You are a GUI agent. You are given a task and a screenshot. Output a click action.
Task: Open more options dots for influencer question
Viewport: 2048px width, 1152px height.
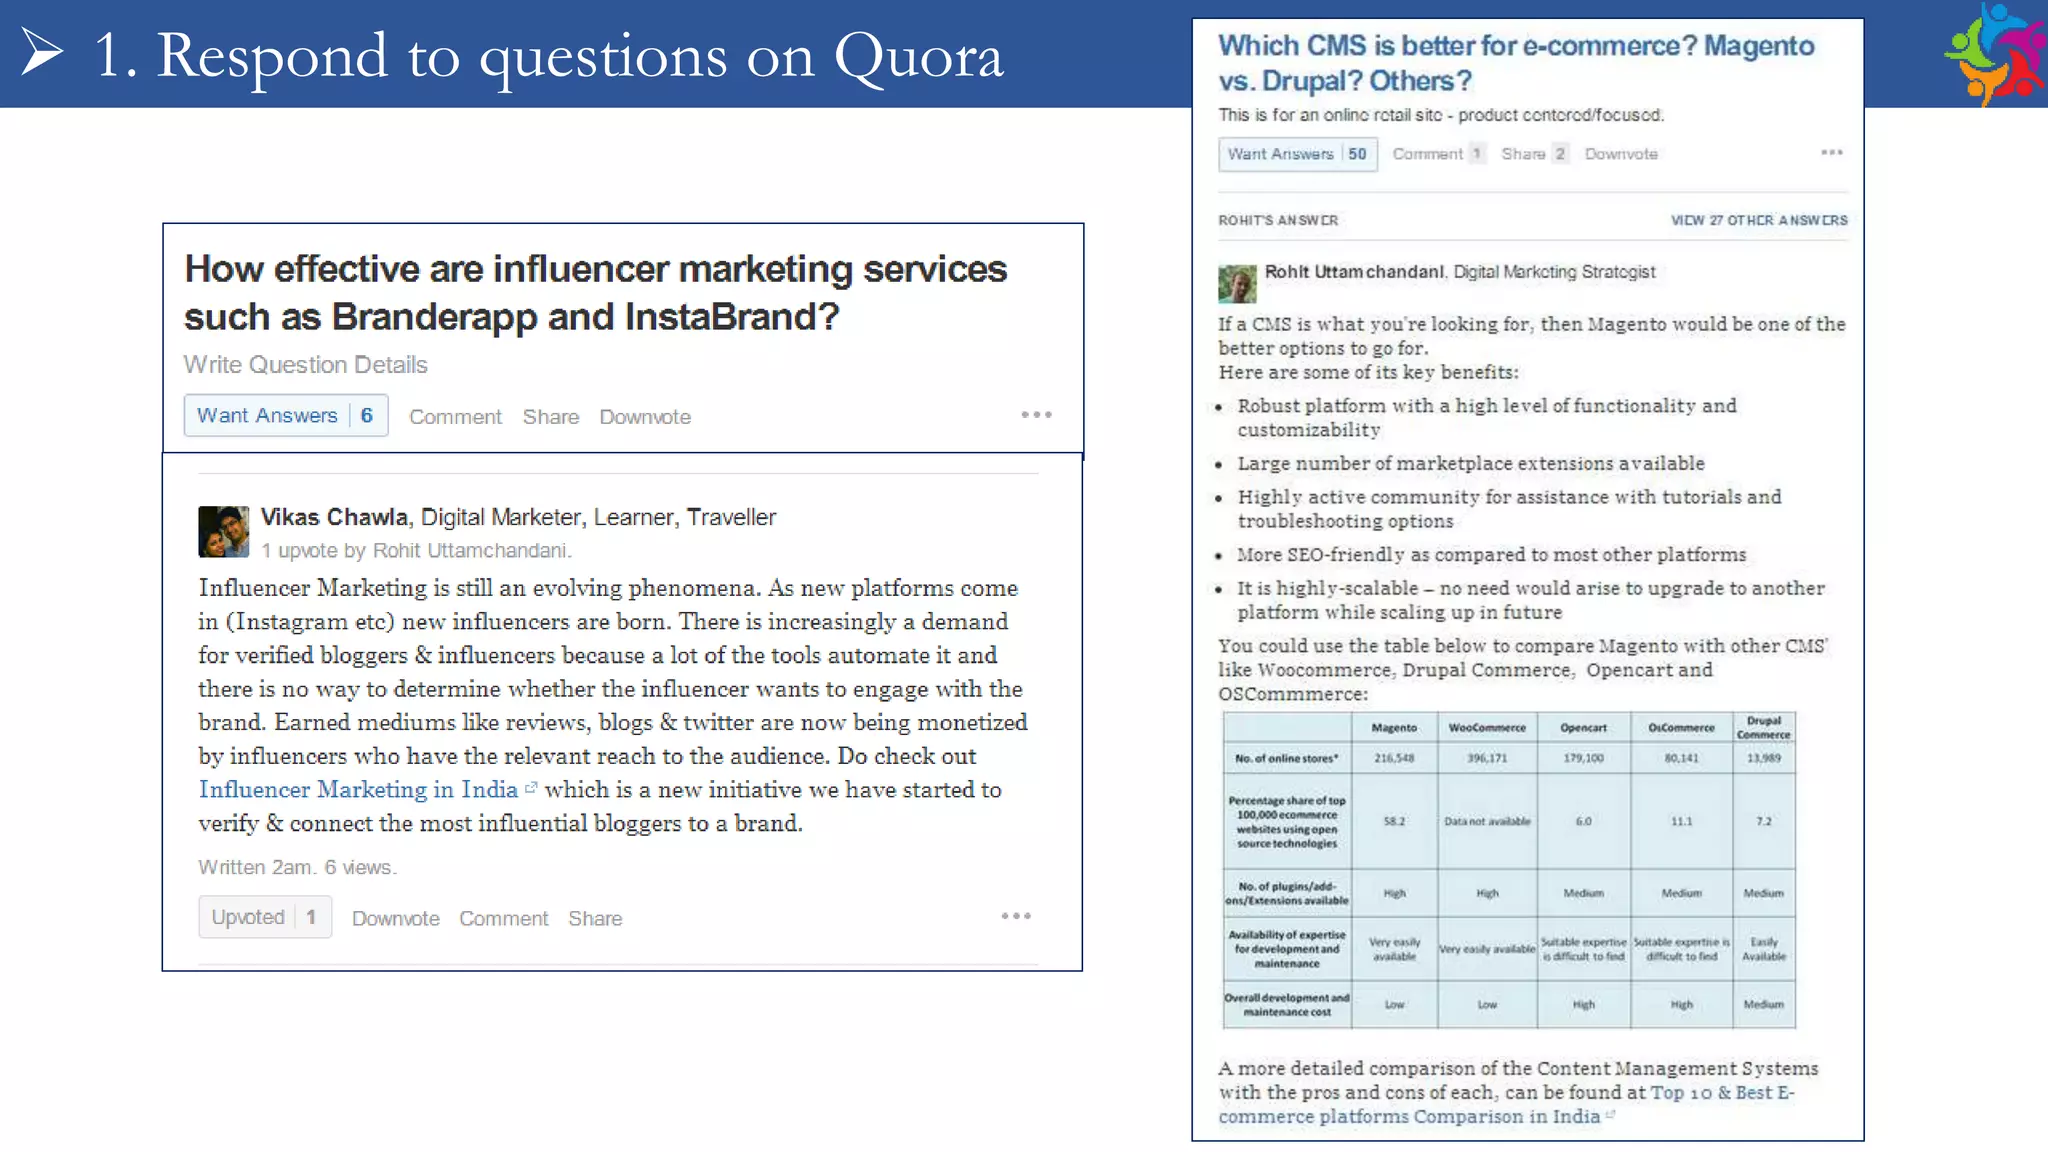(1036, 415)
